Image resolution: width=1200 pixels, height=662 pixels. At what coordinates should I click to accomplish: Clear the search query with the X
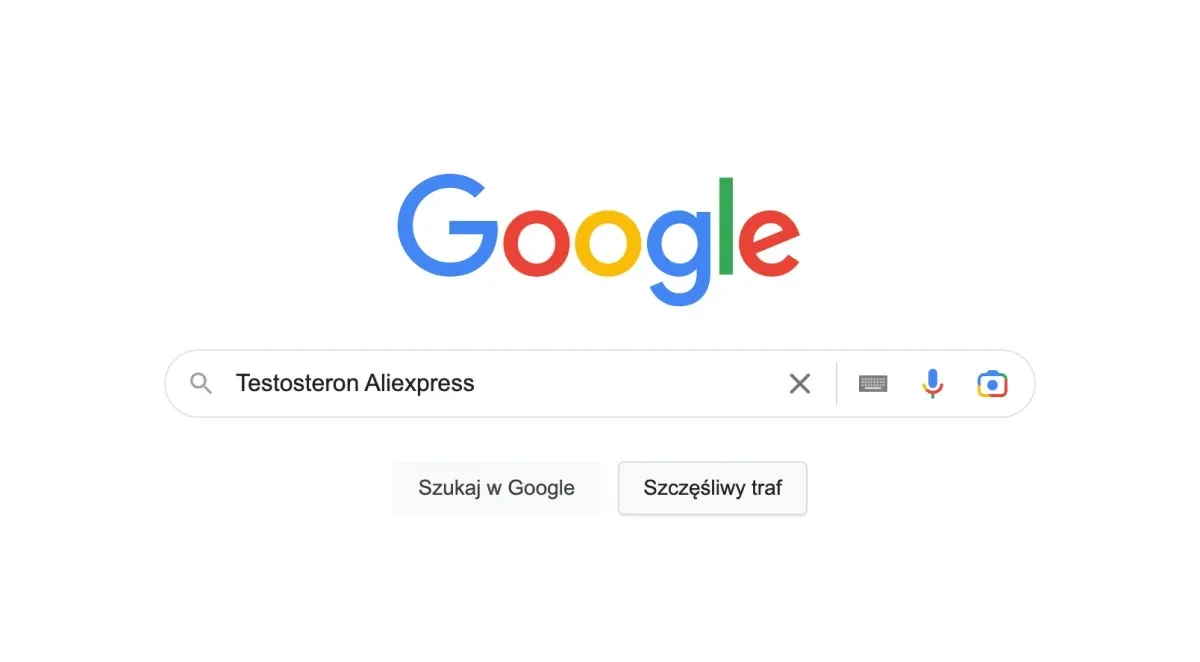[800, 383]
